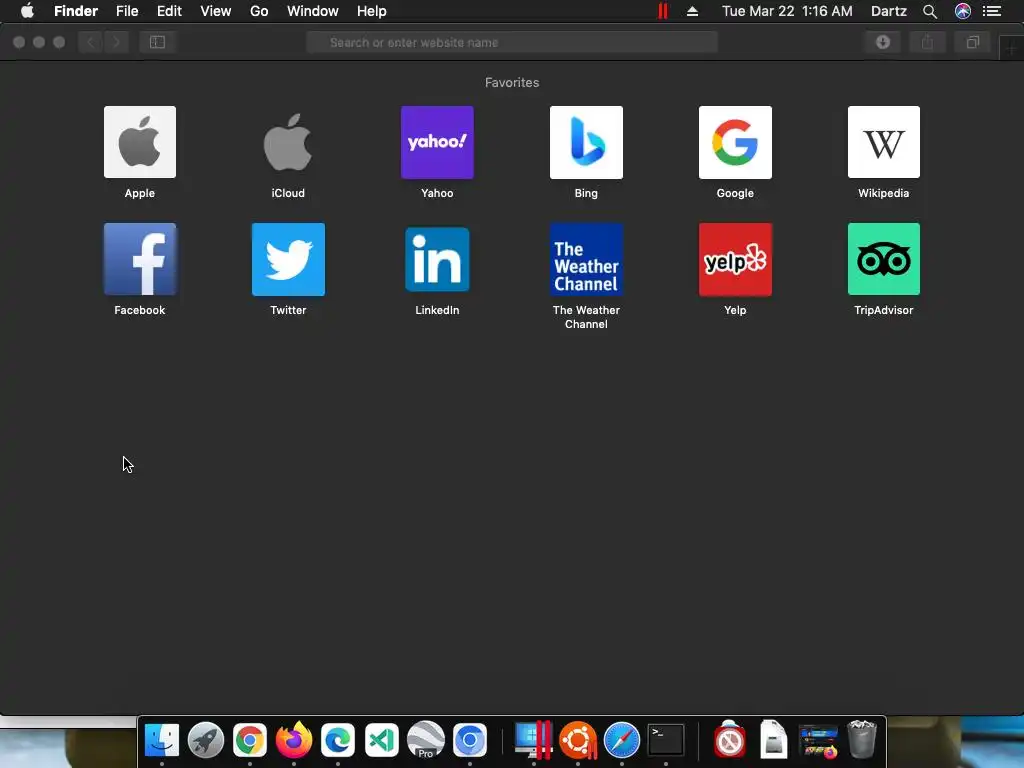Click the Safari forward button
This screenshot has width=1024, height=768.
[116, 42]
